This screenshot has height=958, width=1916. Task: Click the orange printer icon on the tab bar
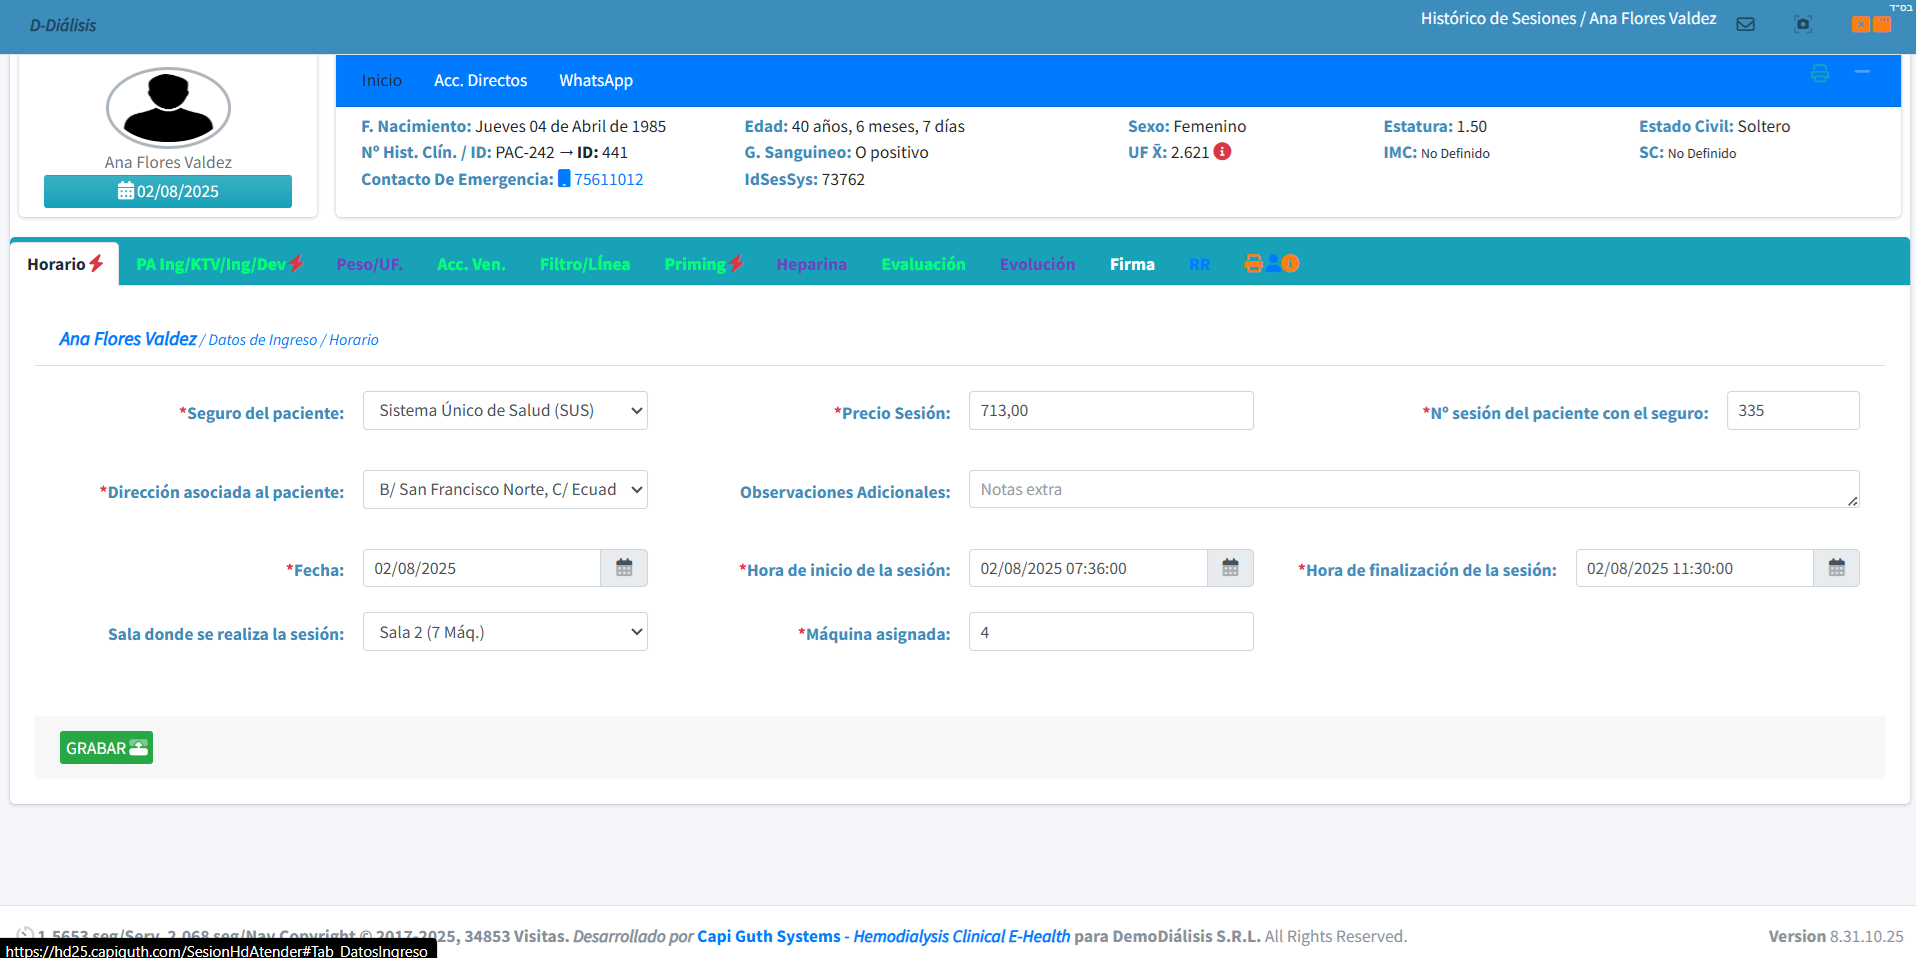click(x=1252, y=263)
